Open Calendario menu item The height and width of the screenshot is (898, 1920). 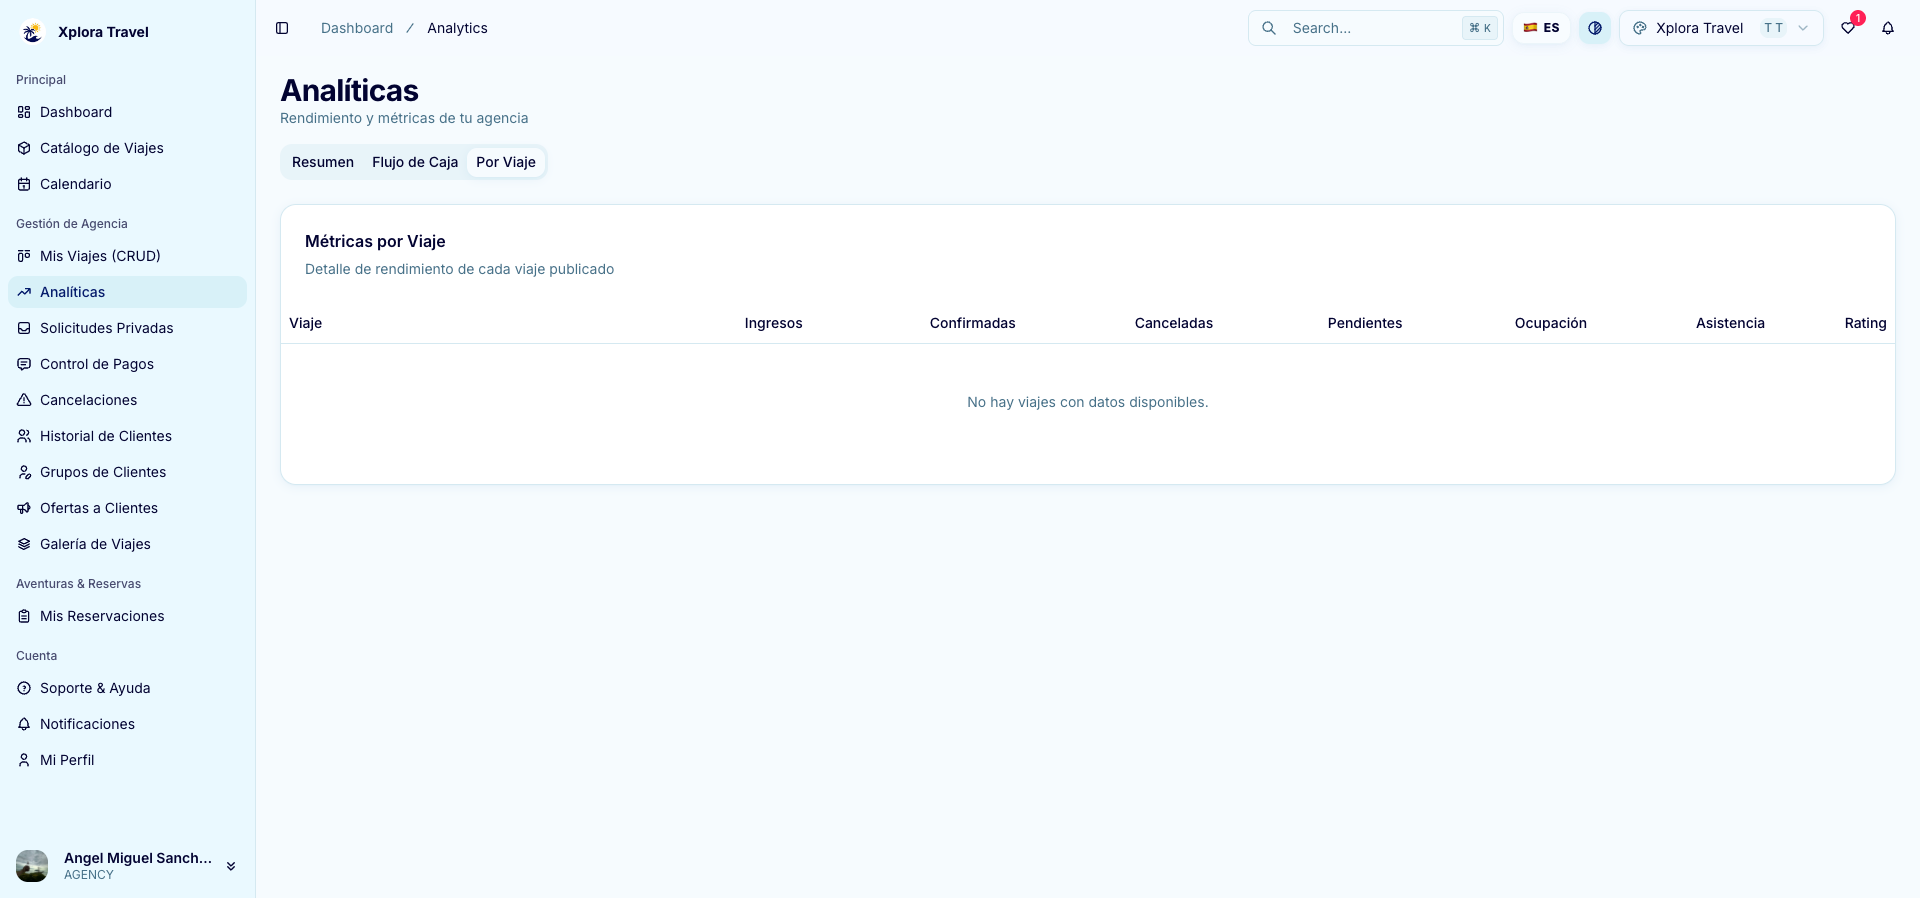[x=127, y=184]
